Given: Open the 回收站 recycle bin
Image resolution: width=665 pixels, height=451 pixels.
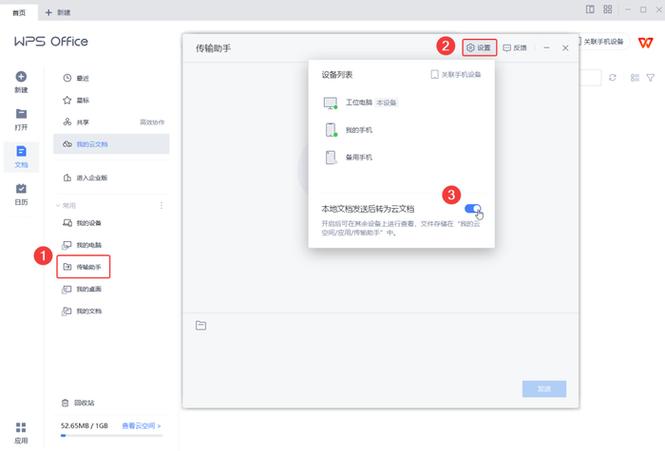Looking at the screenshot, I should tap(78, 403).
